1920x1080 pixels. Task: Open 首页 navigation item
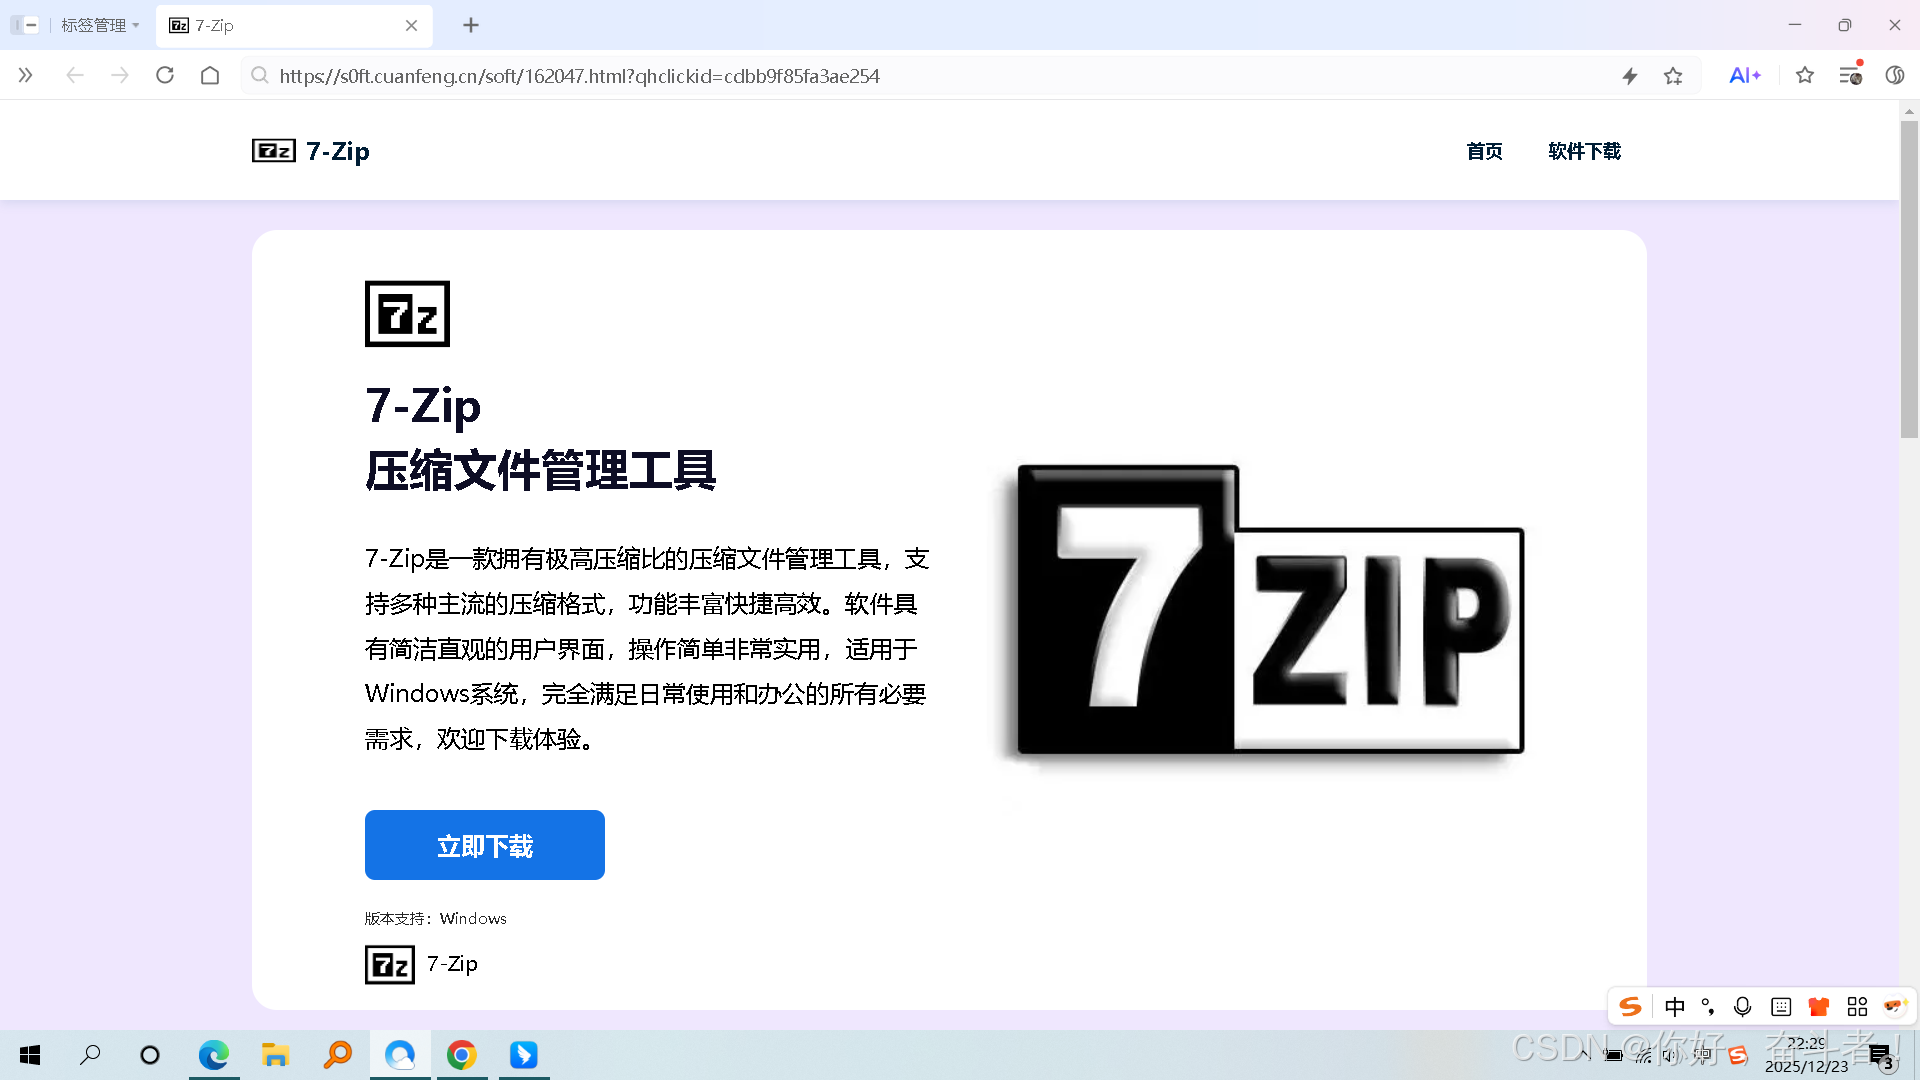pyautogui.click(x=1484, y=151)
